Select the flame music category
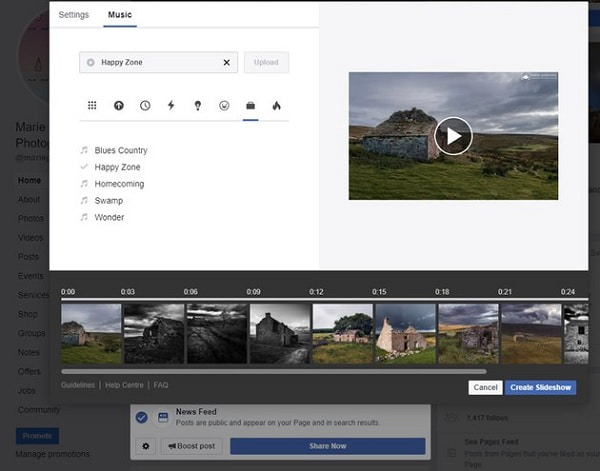600x471 pixels. 276,105
